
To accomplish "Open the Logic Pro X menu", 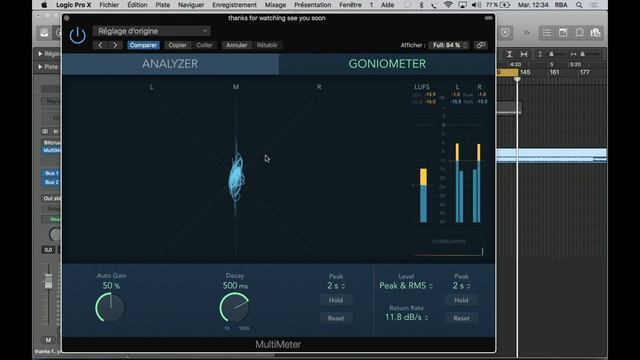I will 73,5.
